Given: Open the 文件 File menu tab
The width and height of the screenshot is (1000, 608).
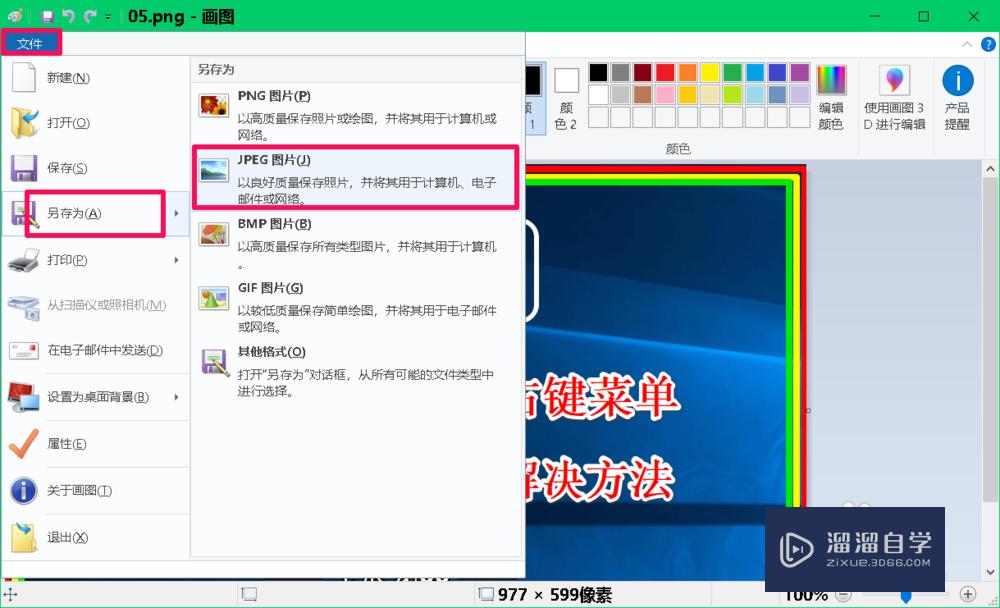Looking at the screenshot, I should tap(30, 44).
